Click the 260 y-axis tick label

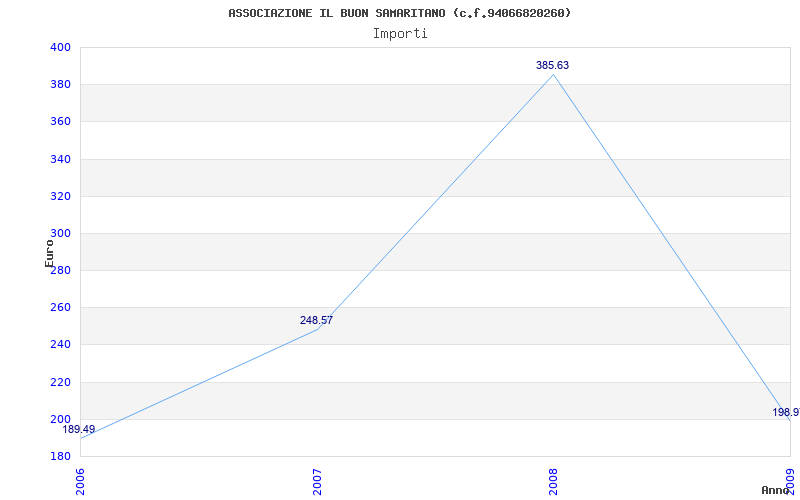point(60,308)
